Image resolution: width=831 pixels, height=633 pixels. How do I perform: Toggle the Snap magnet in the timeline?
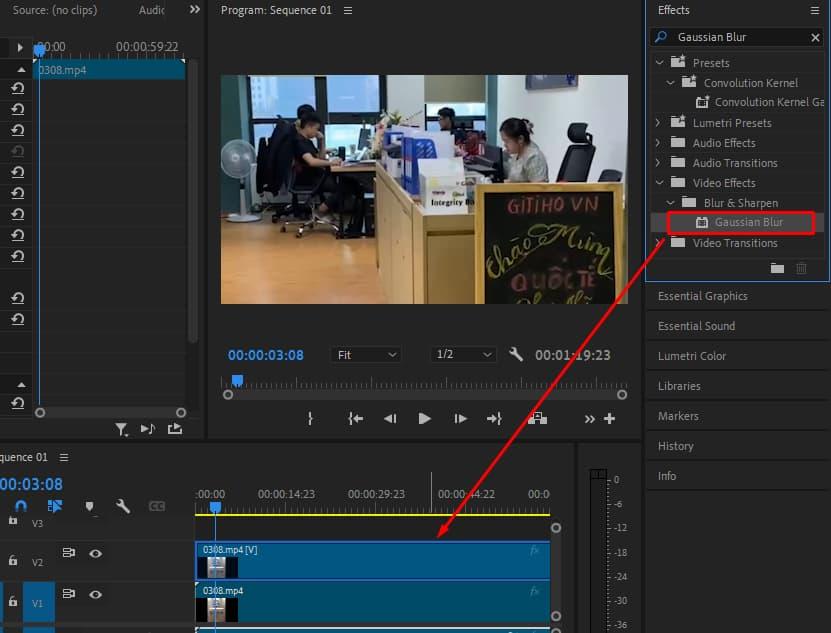pyautogui.click(x=22, y=506)
